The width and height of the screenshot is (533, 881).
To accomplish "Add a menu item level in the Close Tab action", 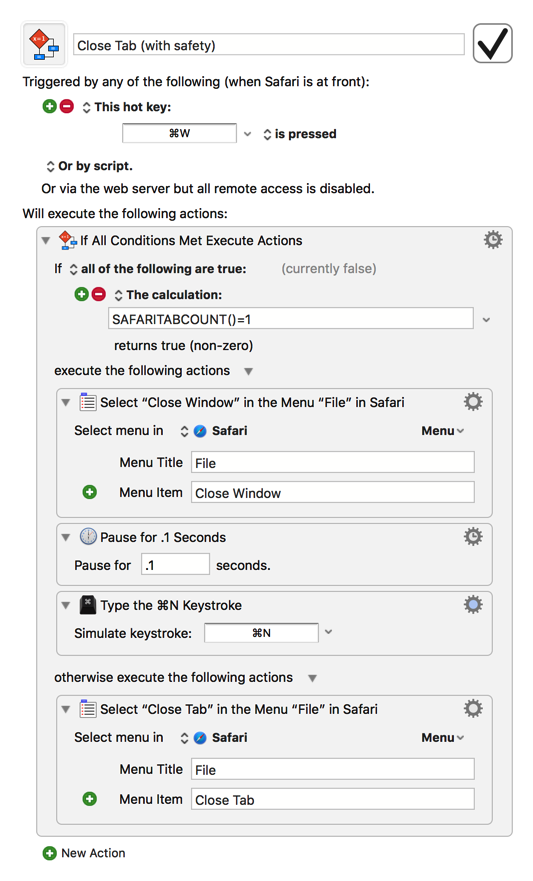I will point(89,799).
